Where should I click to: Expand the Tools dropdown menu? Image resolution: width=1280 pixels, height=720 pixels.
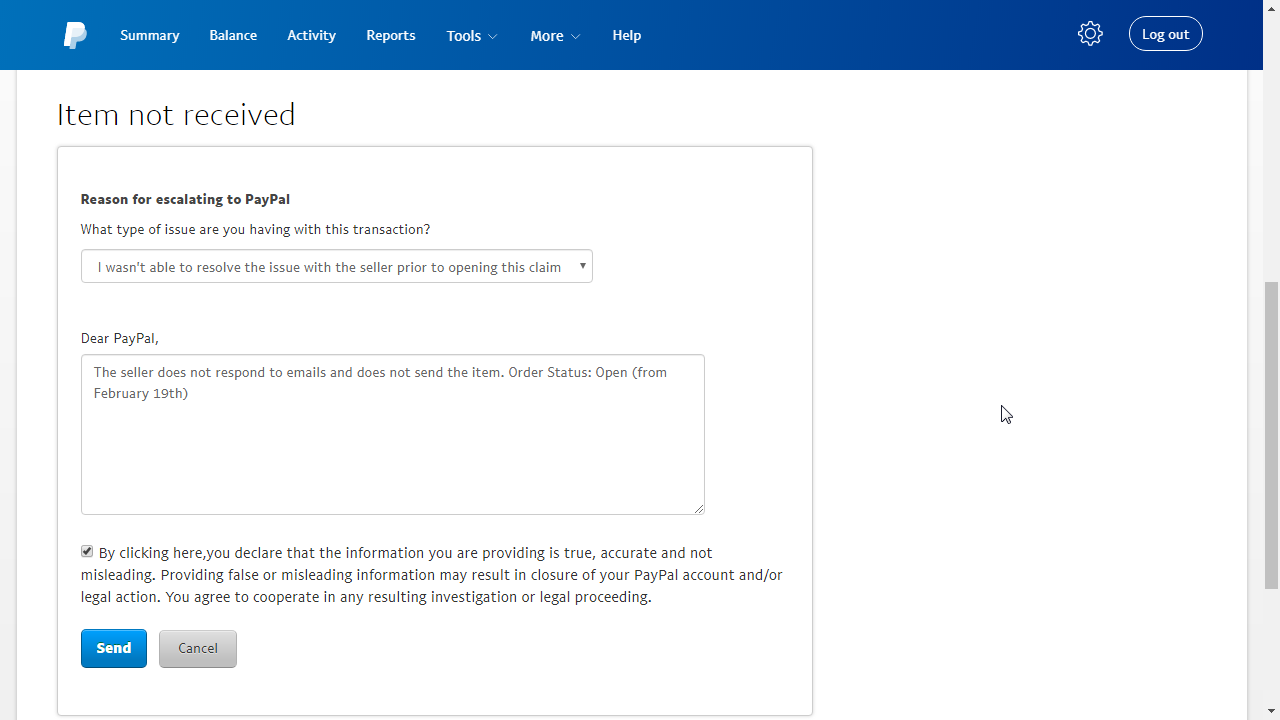tap(472, 35)
